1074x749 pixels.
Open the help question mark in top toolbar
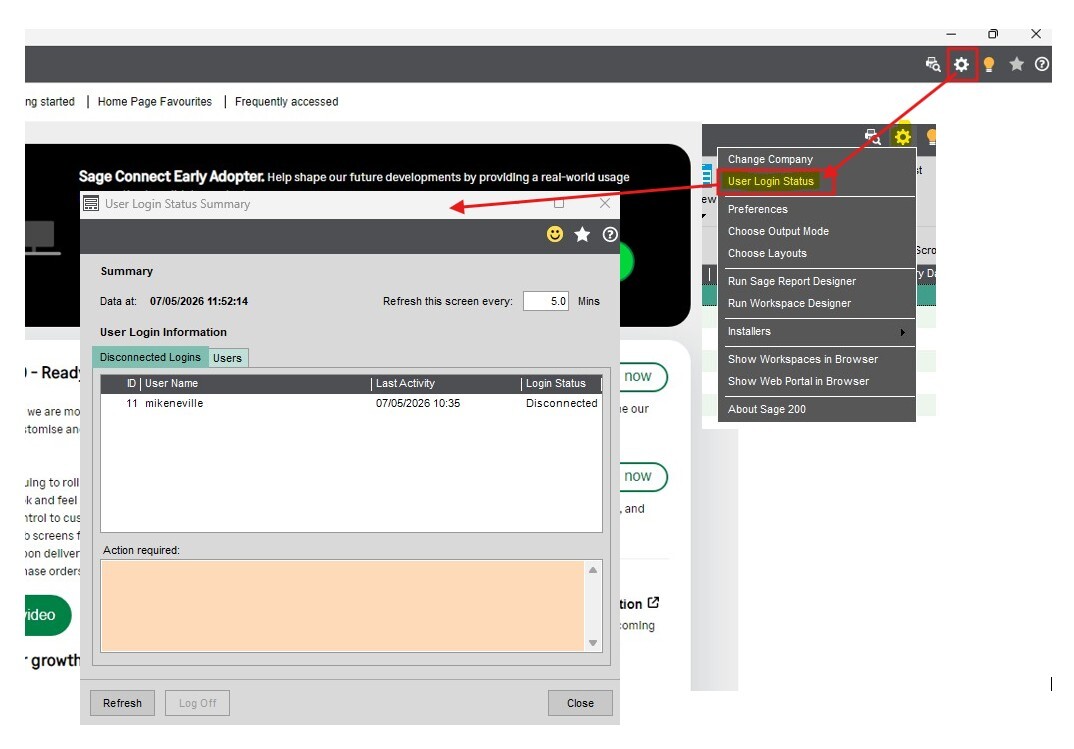click(x=1042, y=64)
